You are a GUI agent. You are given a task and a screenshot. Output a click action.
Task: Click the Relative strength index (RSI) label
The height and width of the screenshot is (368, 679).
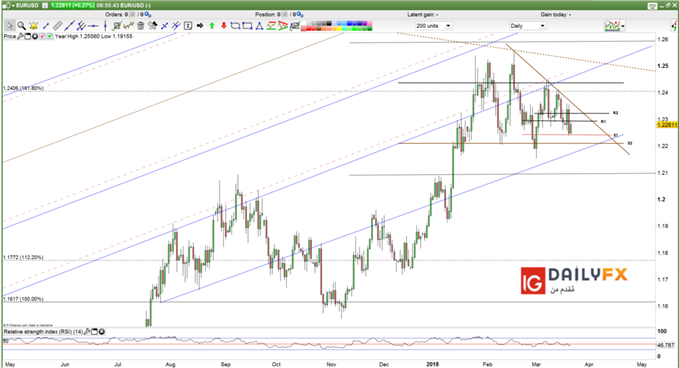[x=43, y=332]
